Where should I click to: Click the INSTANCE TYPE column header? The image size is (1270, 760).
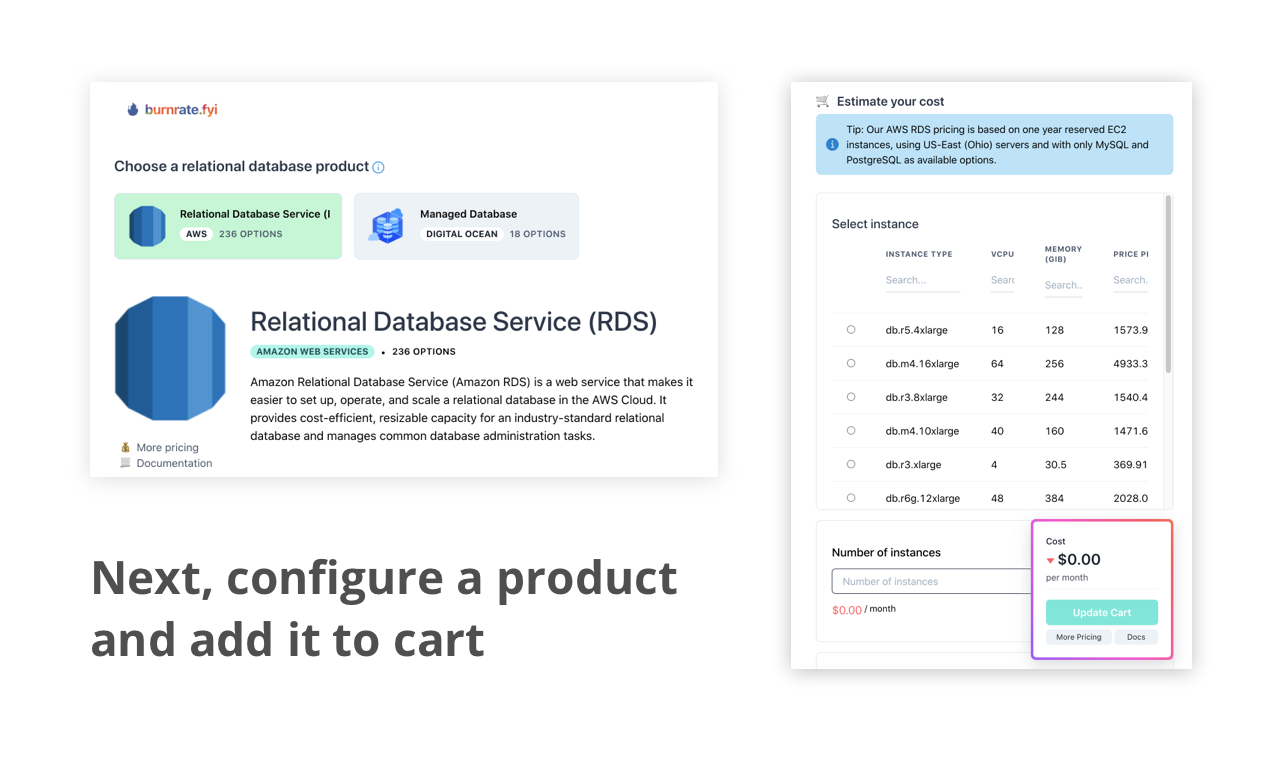tap(918, 254)
